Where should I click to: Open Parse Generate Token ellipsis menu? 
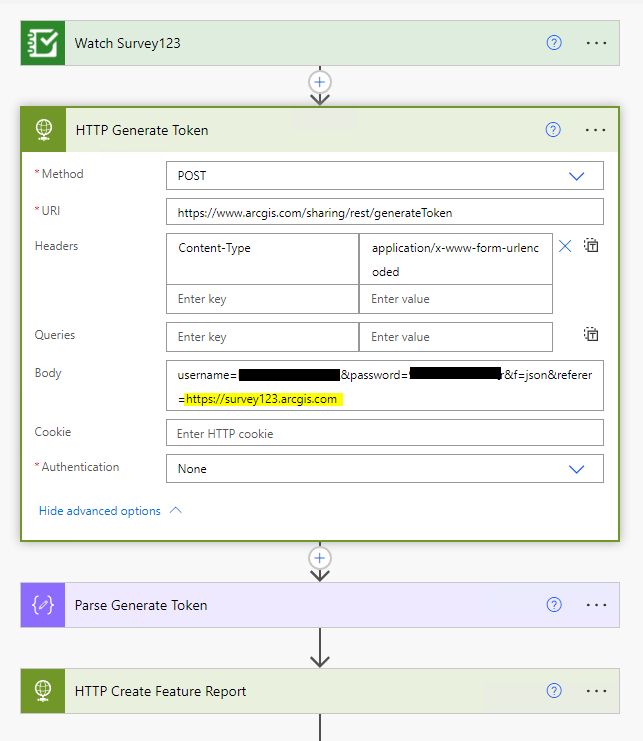(x=596, y=605)
